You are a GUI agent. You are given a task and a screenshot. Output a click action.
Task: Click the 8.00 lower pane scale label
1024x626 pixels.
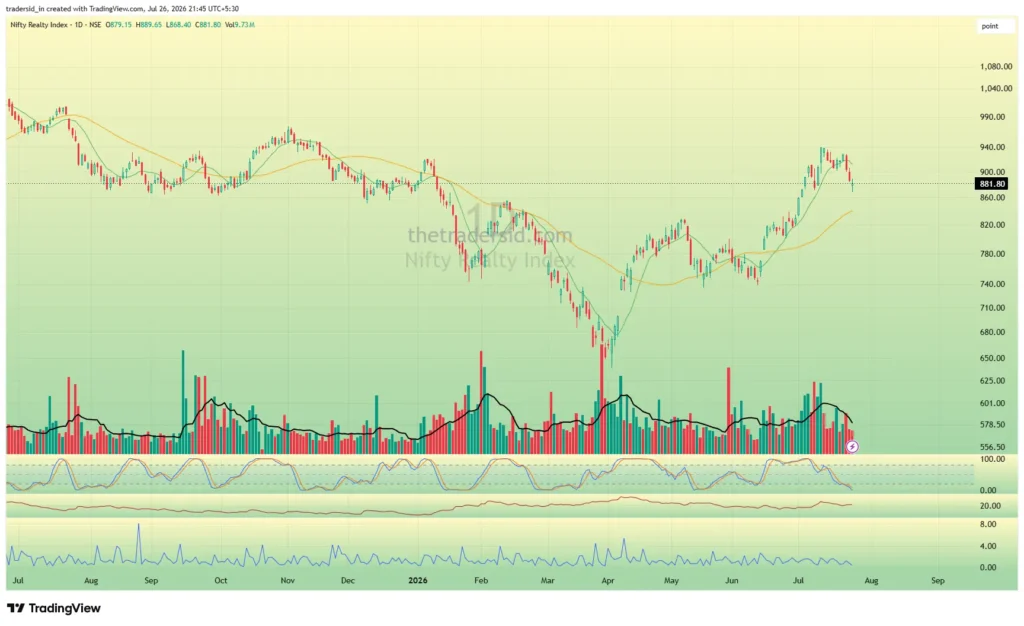(x=987, y=524)
